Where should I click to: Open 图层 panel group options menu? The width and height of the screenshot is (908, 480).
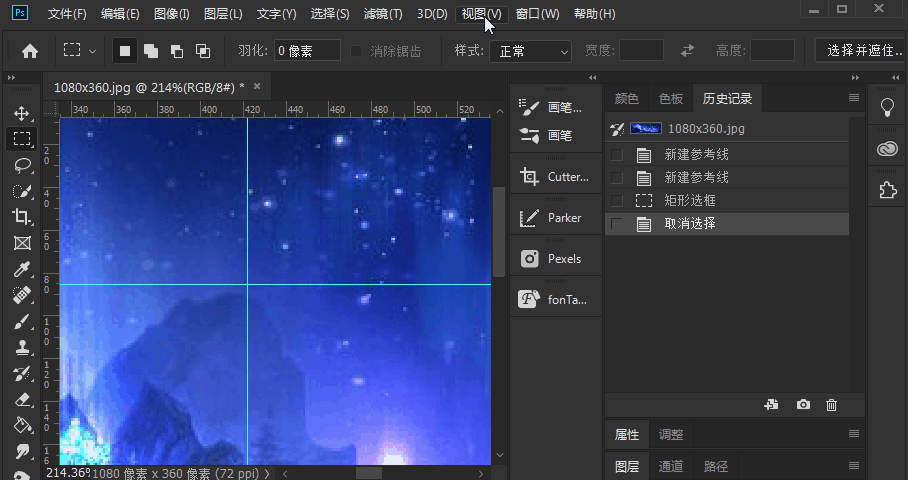pyautogui.click(x=854, y=466)
